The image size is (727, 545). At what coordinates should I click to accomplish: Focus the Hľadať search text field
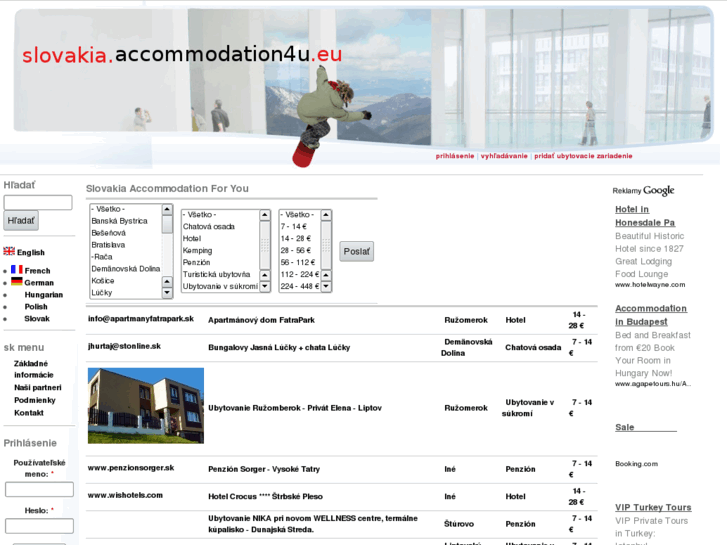click(x=38, y=202)
